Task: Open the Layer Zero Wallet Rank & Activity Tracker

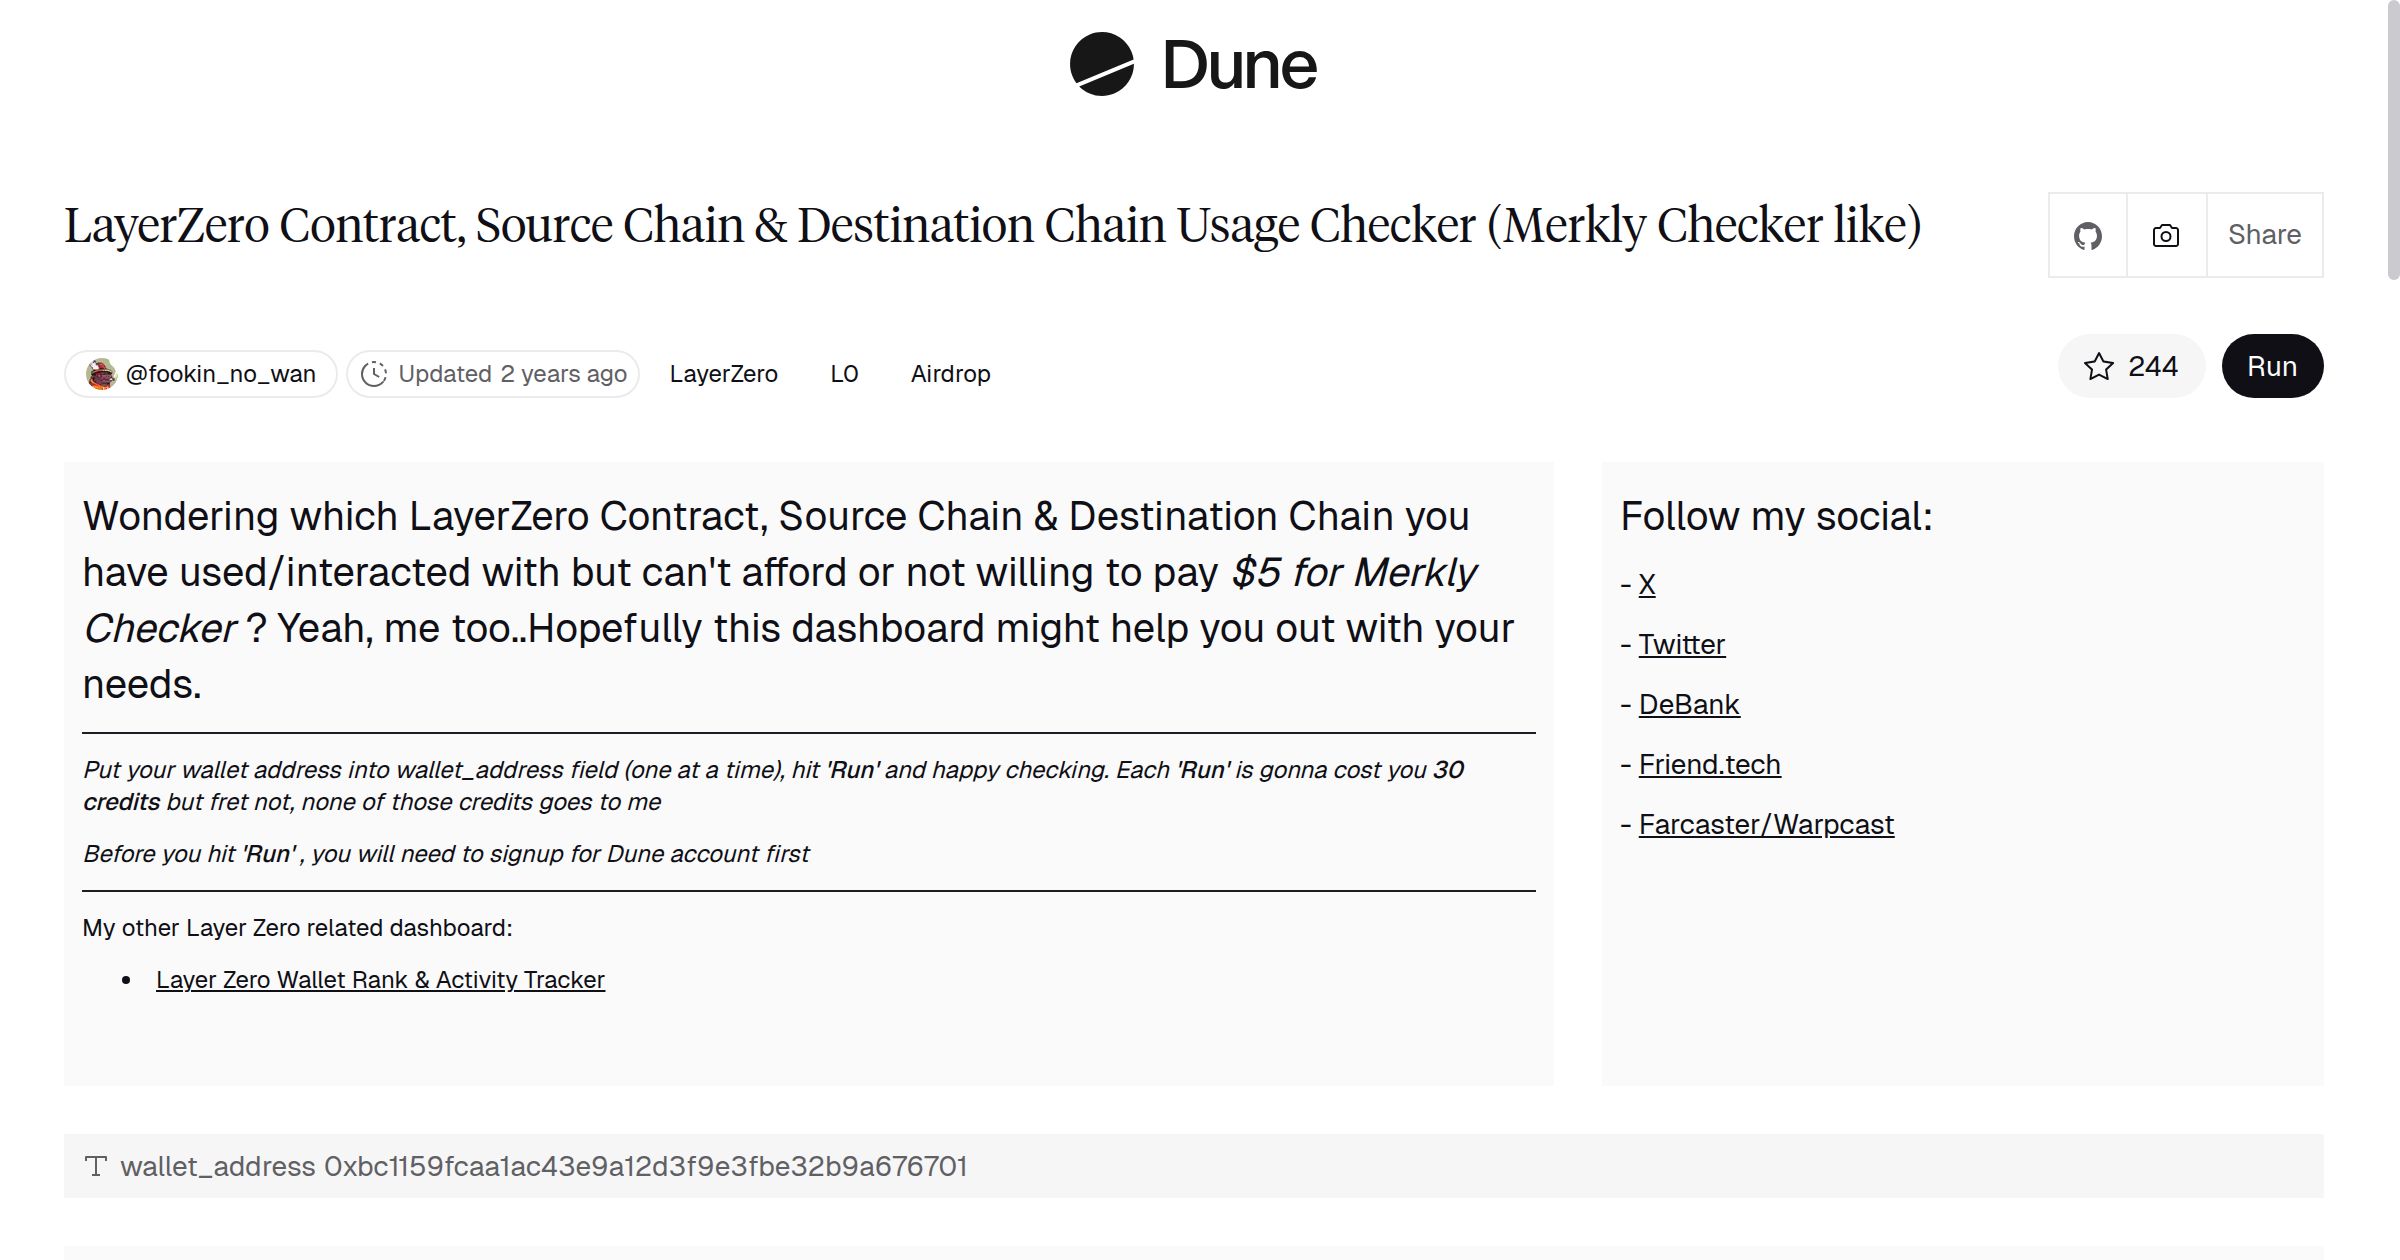Action: coord(381,980)
